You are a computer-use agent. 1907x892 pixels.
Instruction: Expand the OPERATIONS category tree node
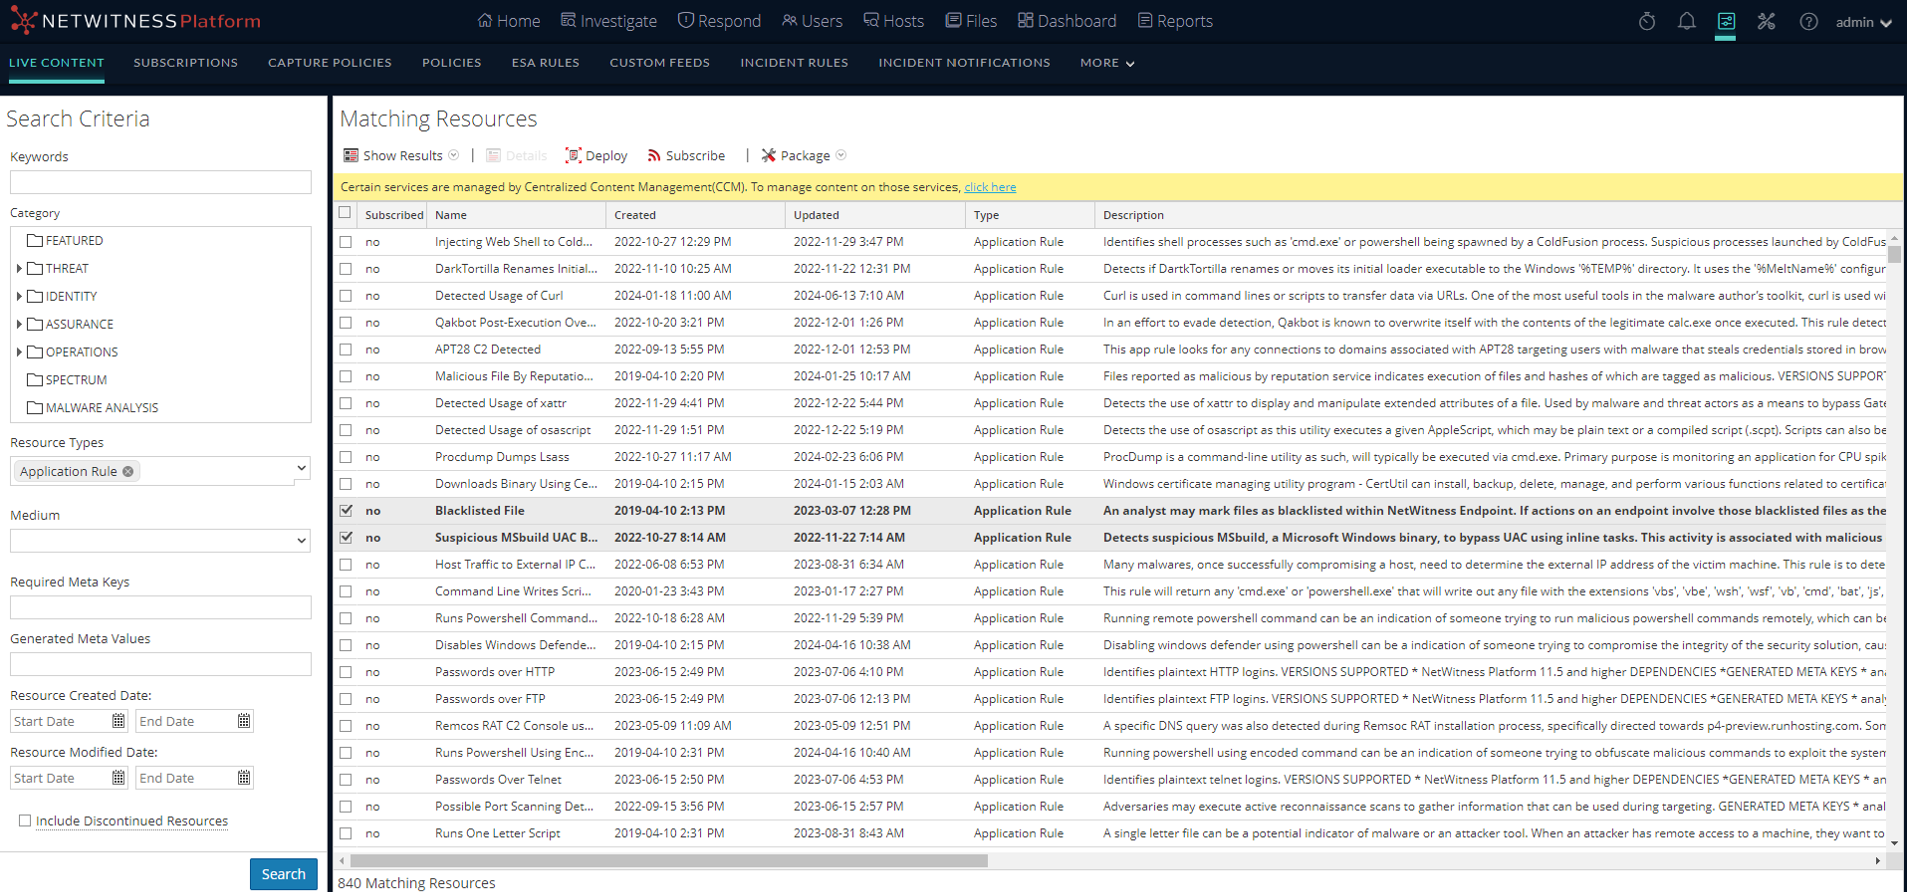(19, 353)
